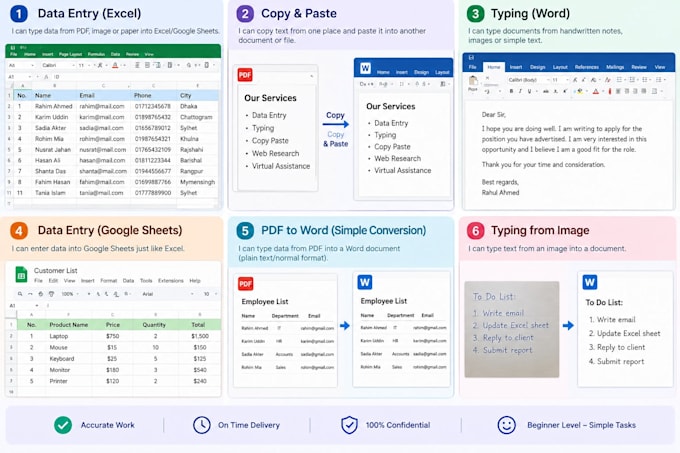Viewport: 680px width, 453px height.
Task: Click the shield icon beside 100% Confidential
Action: [x=349, y=425]
